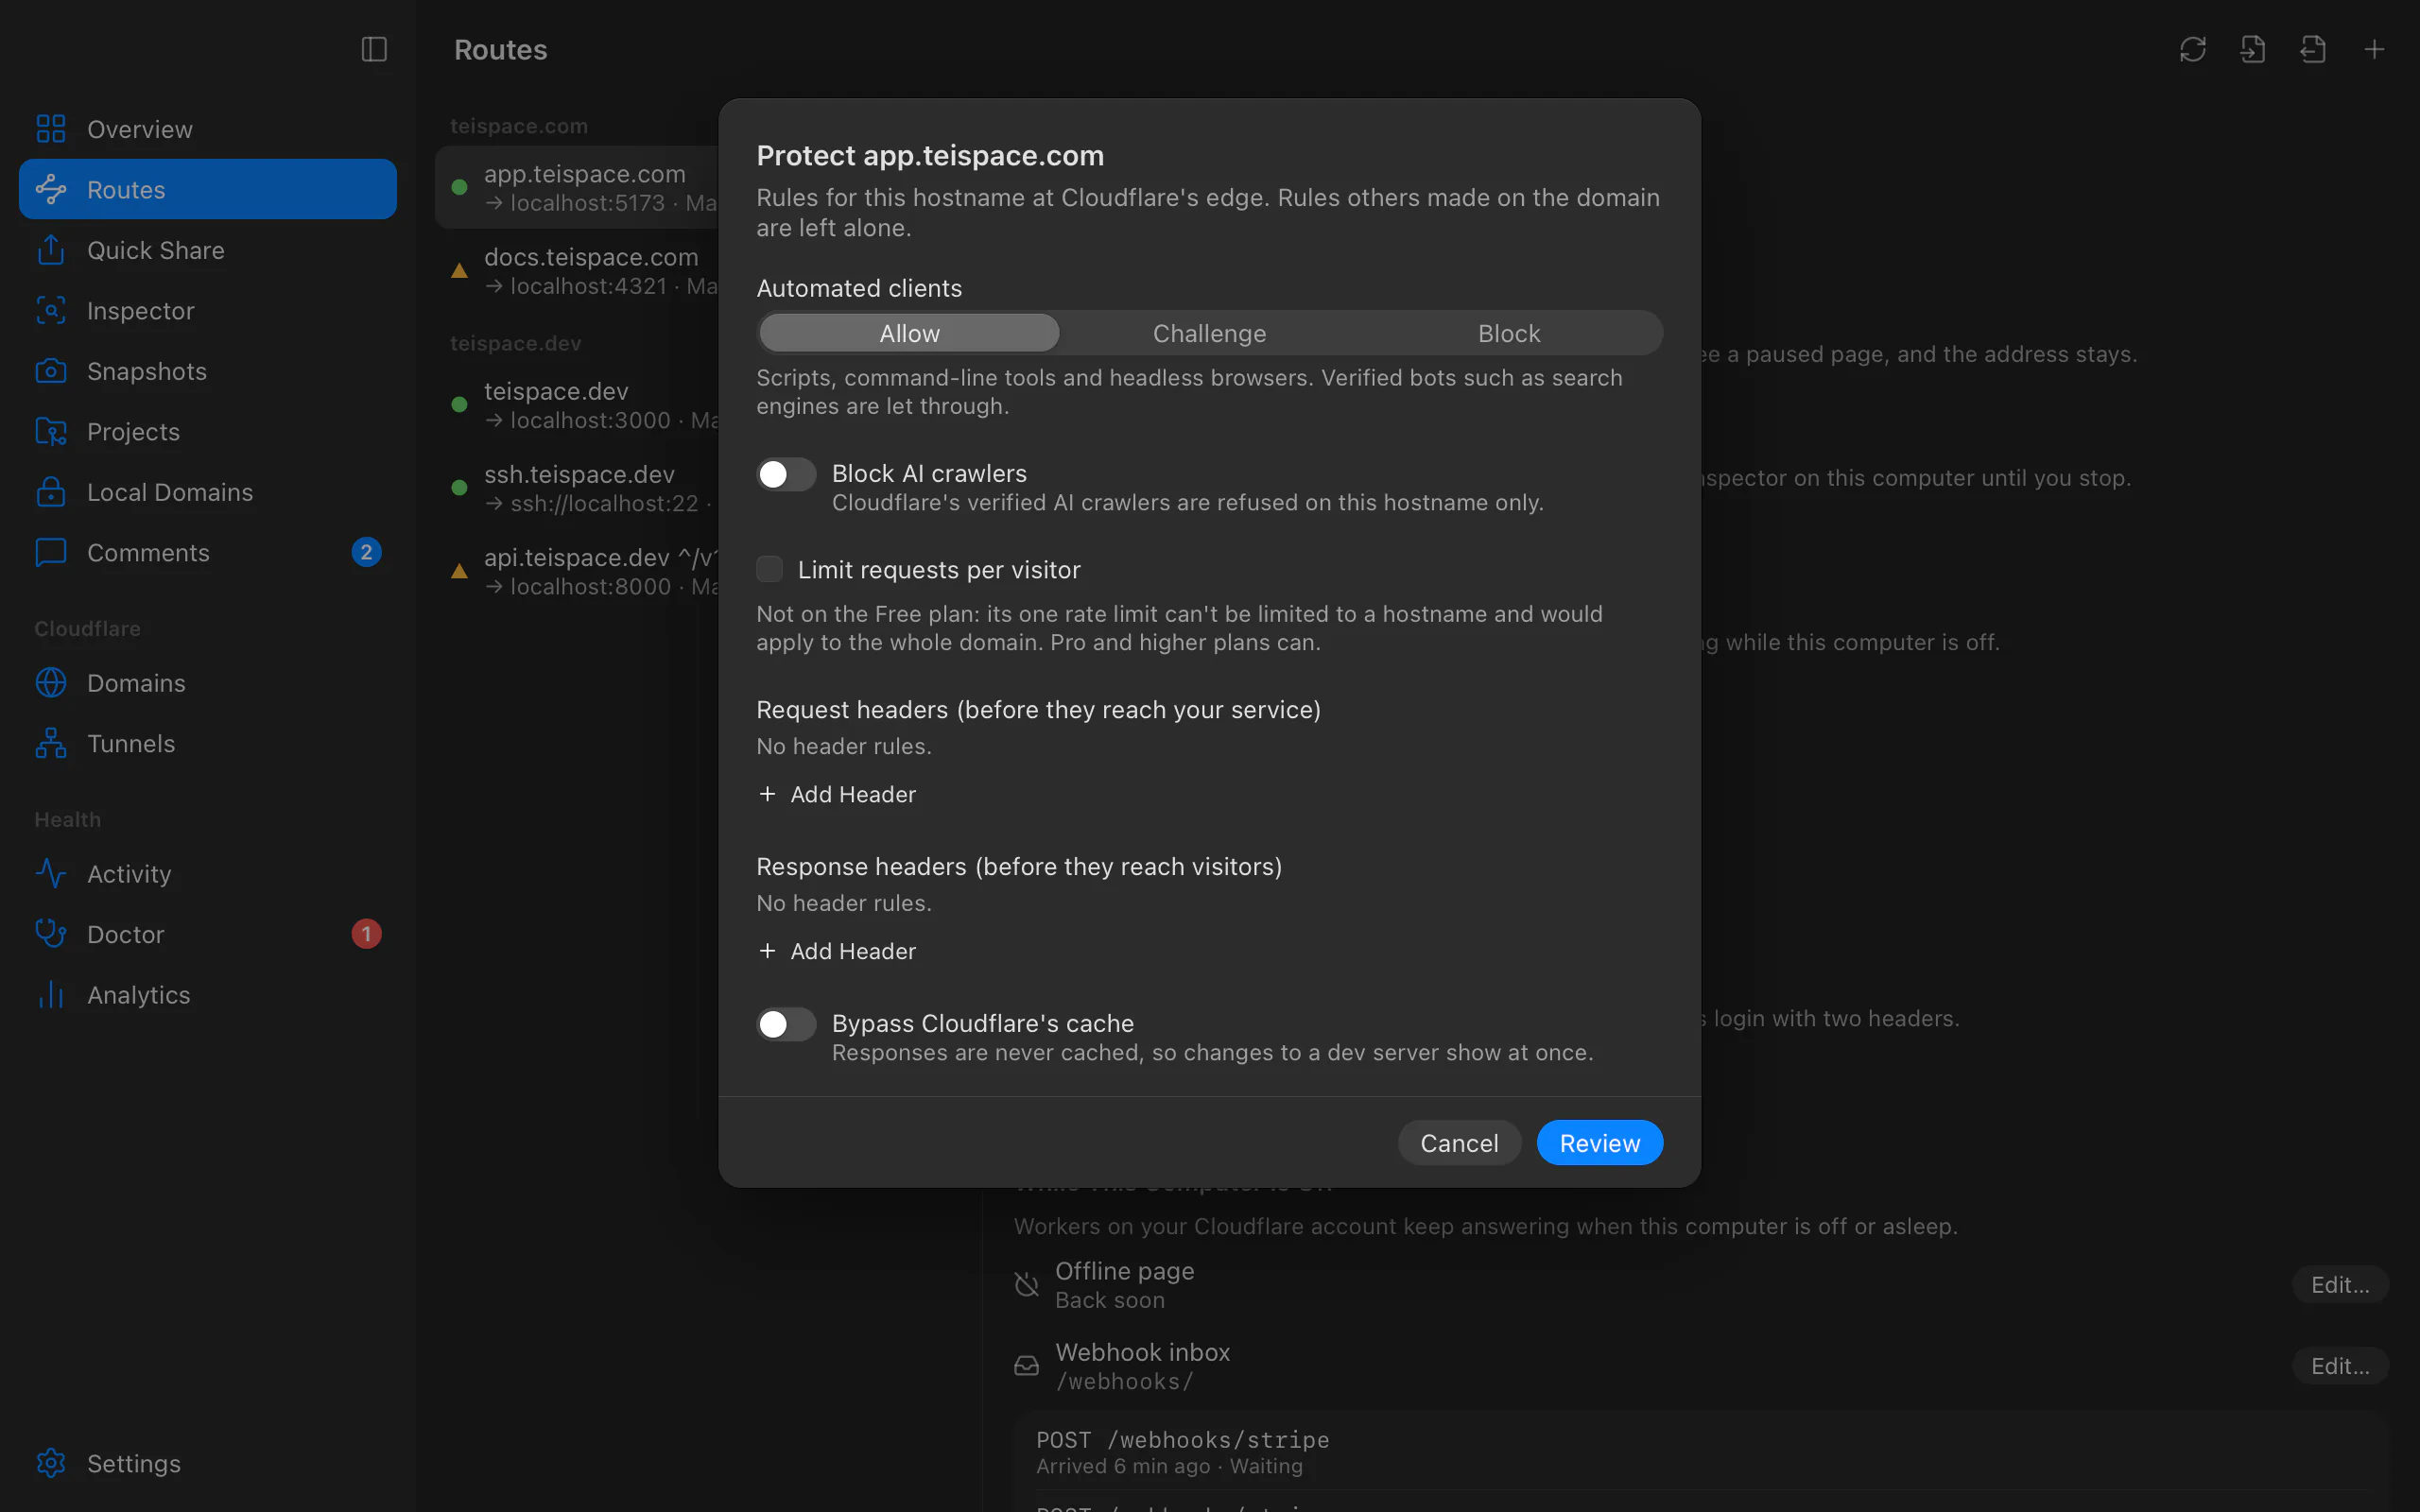Toggle Block AI crawlers switch
The height and width of the screenshot is (1512, 2420).
786,474
